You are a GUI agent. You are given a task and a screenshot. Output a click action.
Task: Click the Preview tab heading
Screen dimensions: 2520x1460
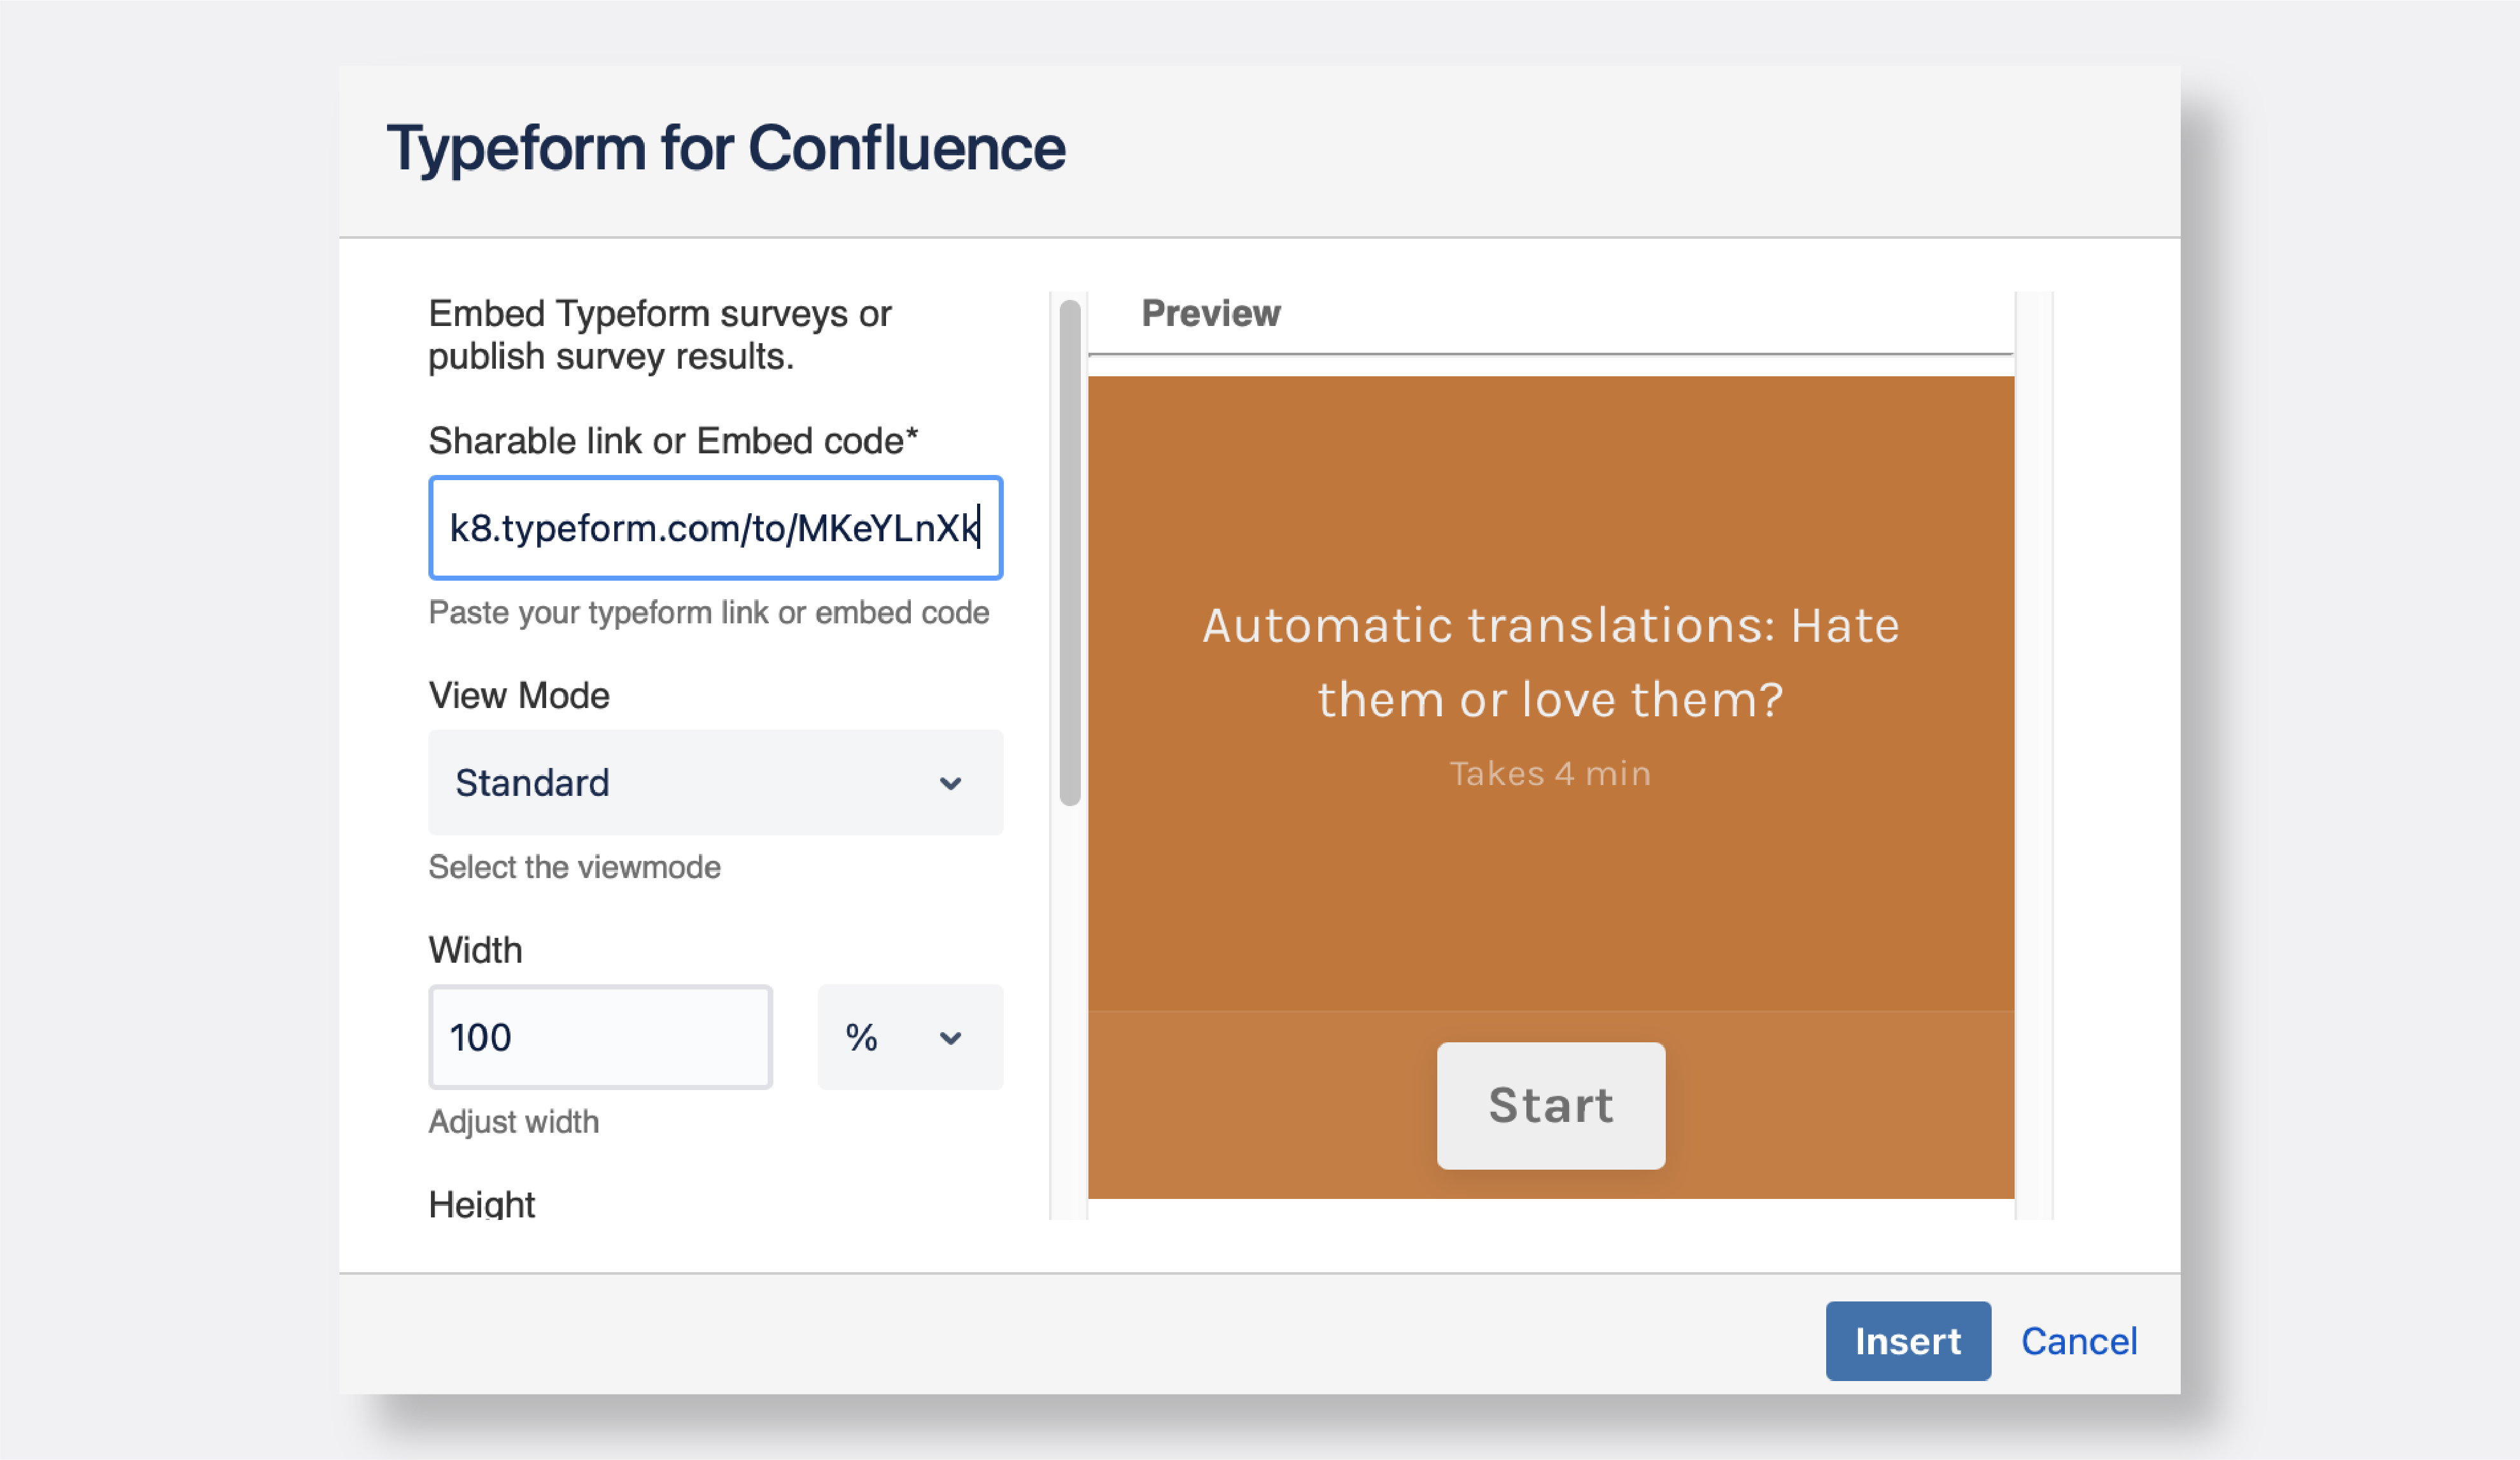click(1211, 313)
